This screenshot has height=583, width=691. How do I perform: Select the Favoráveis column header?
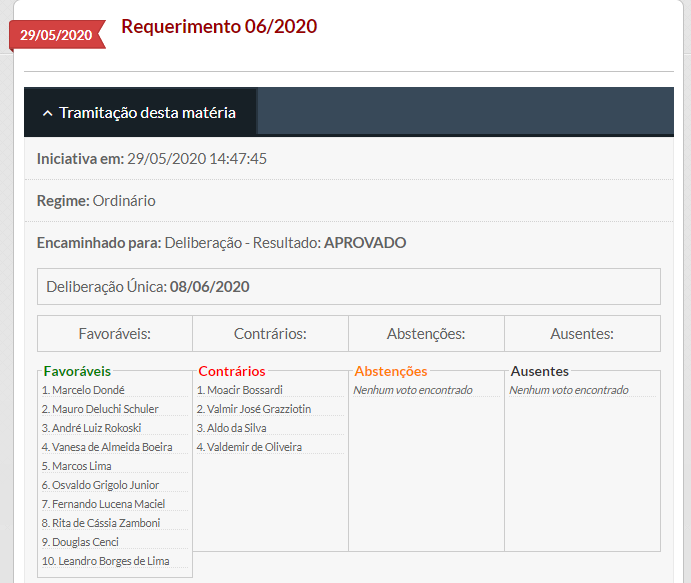click(114, 334)
